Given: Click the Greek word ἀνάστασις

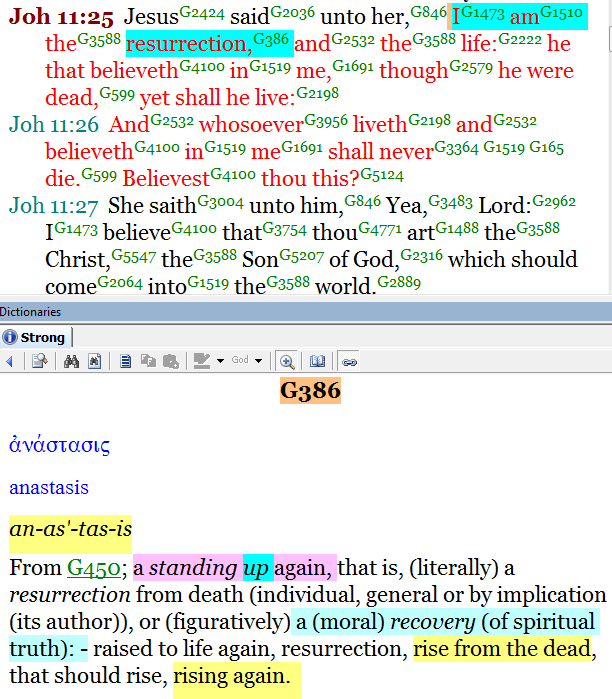Looking at the screenshot, I should click(x=60, y=444).
